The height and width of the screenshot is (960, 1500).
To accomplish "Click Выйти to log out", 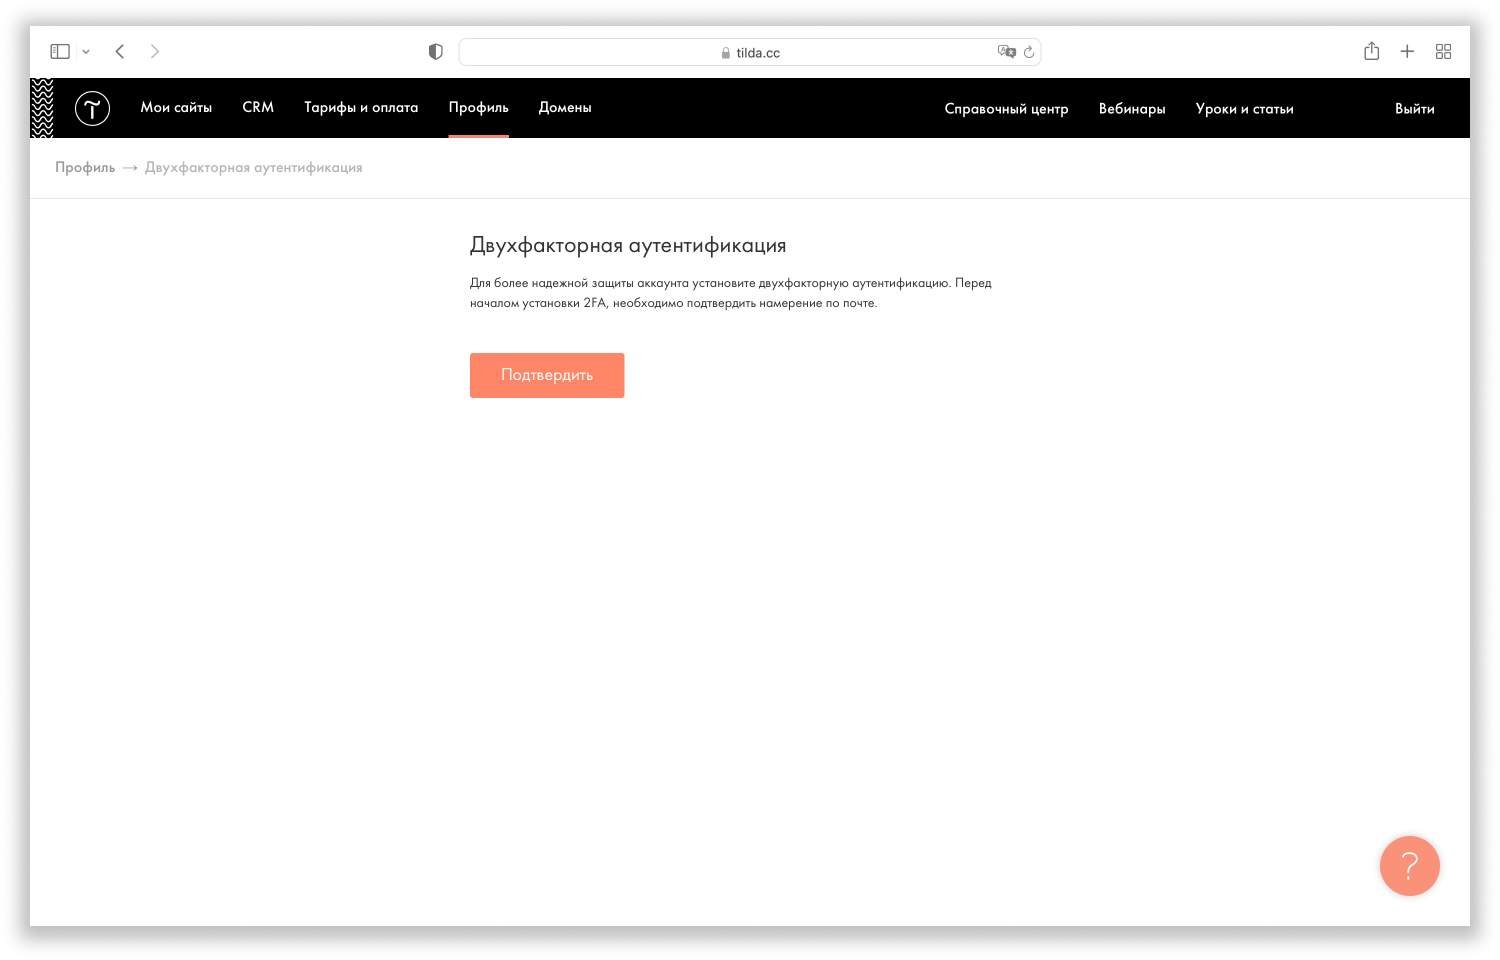I will click(1414, 108).
